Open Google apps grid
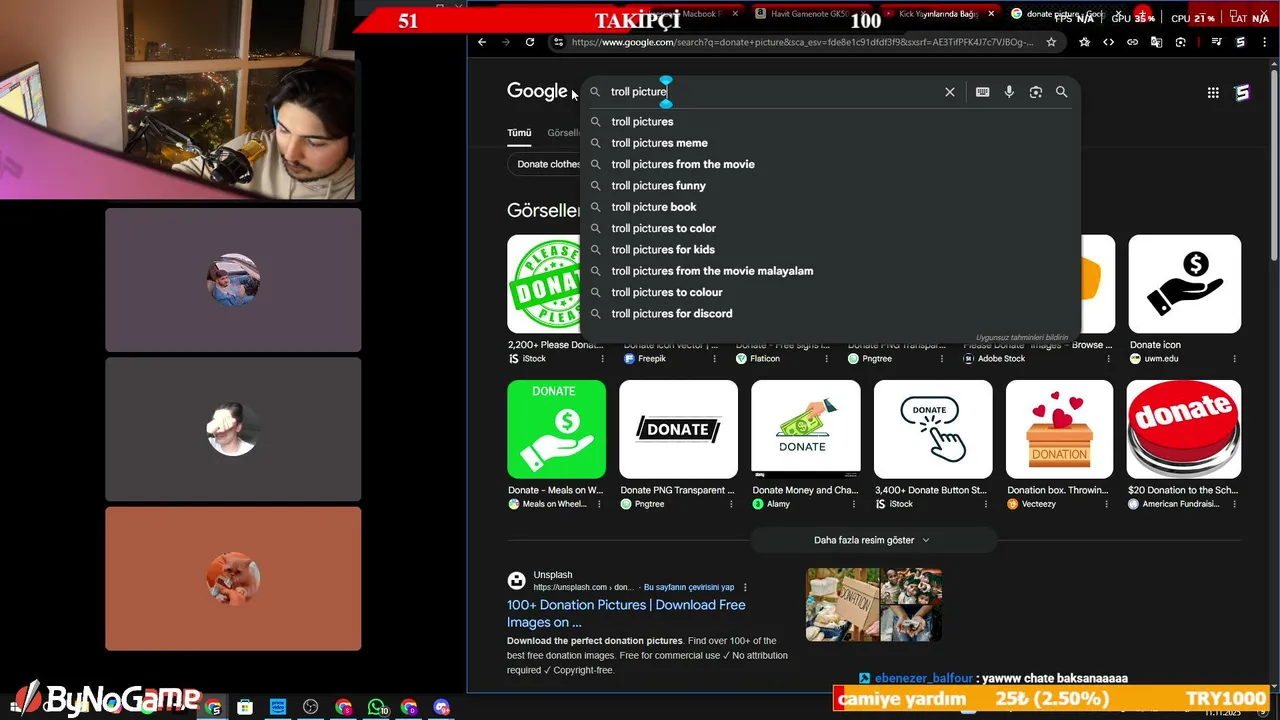 (1213, 93)
